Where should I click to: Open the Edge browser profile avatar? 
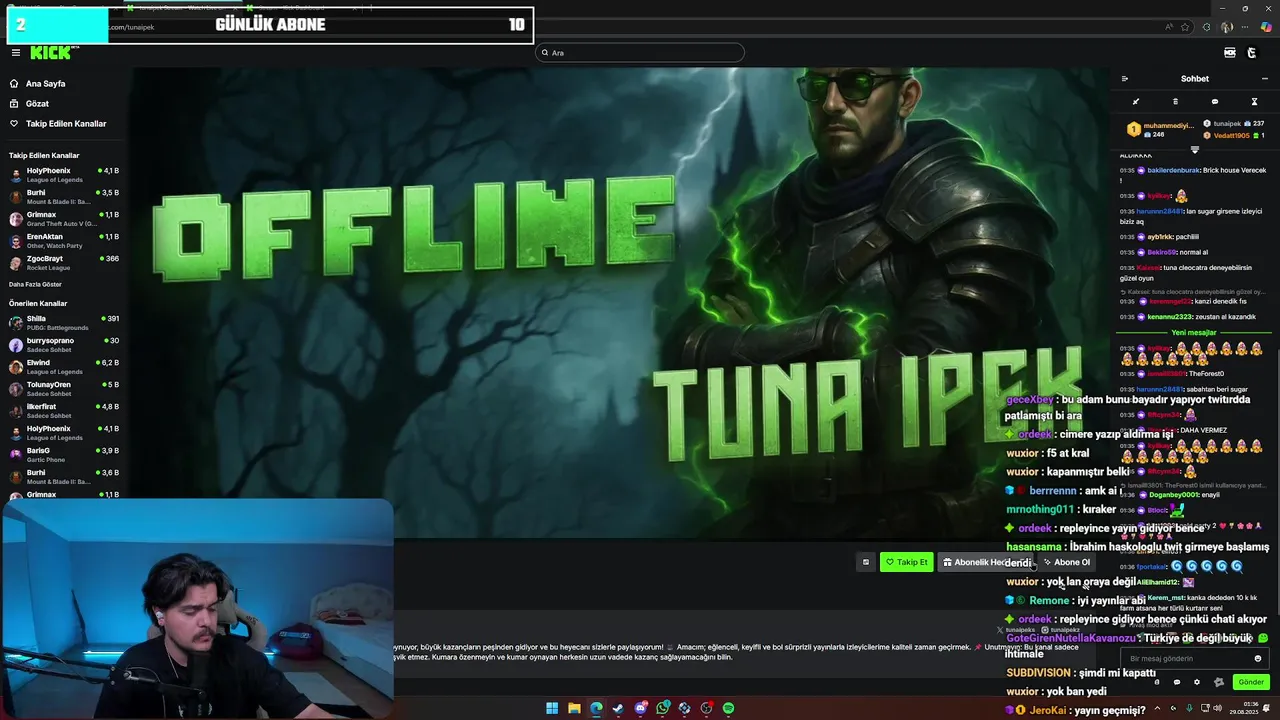[x=1227, y=27]
